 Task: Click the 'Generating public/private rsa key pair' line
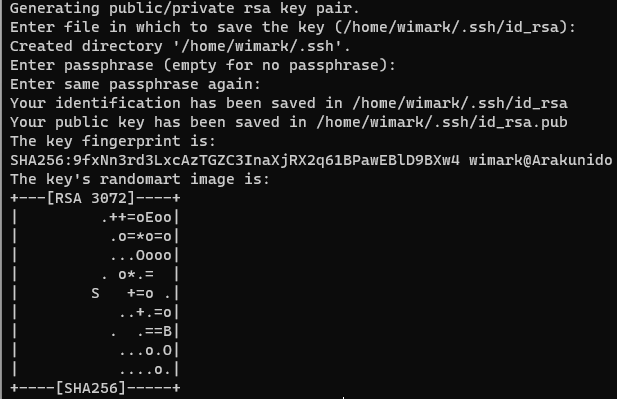[185, 8]
